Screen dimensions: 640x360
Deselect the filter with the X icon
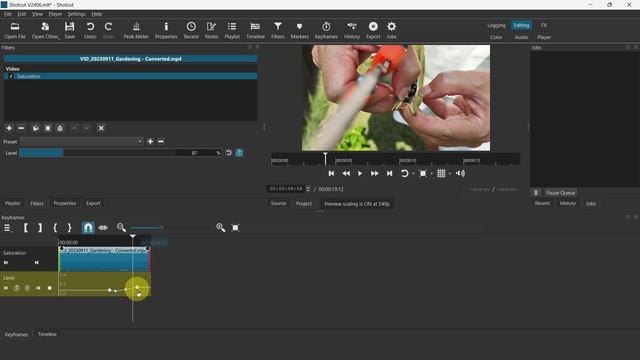[x=101, y=128]
